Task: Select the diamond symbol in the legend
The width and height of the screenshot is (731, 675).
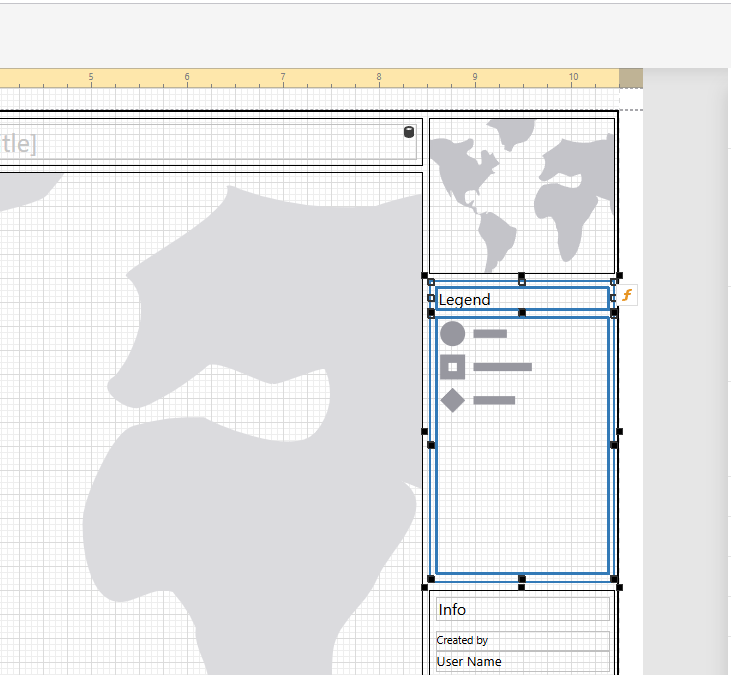Action: (452, 400)
